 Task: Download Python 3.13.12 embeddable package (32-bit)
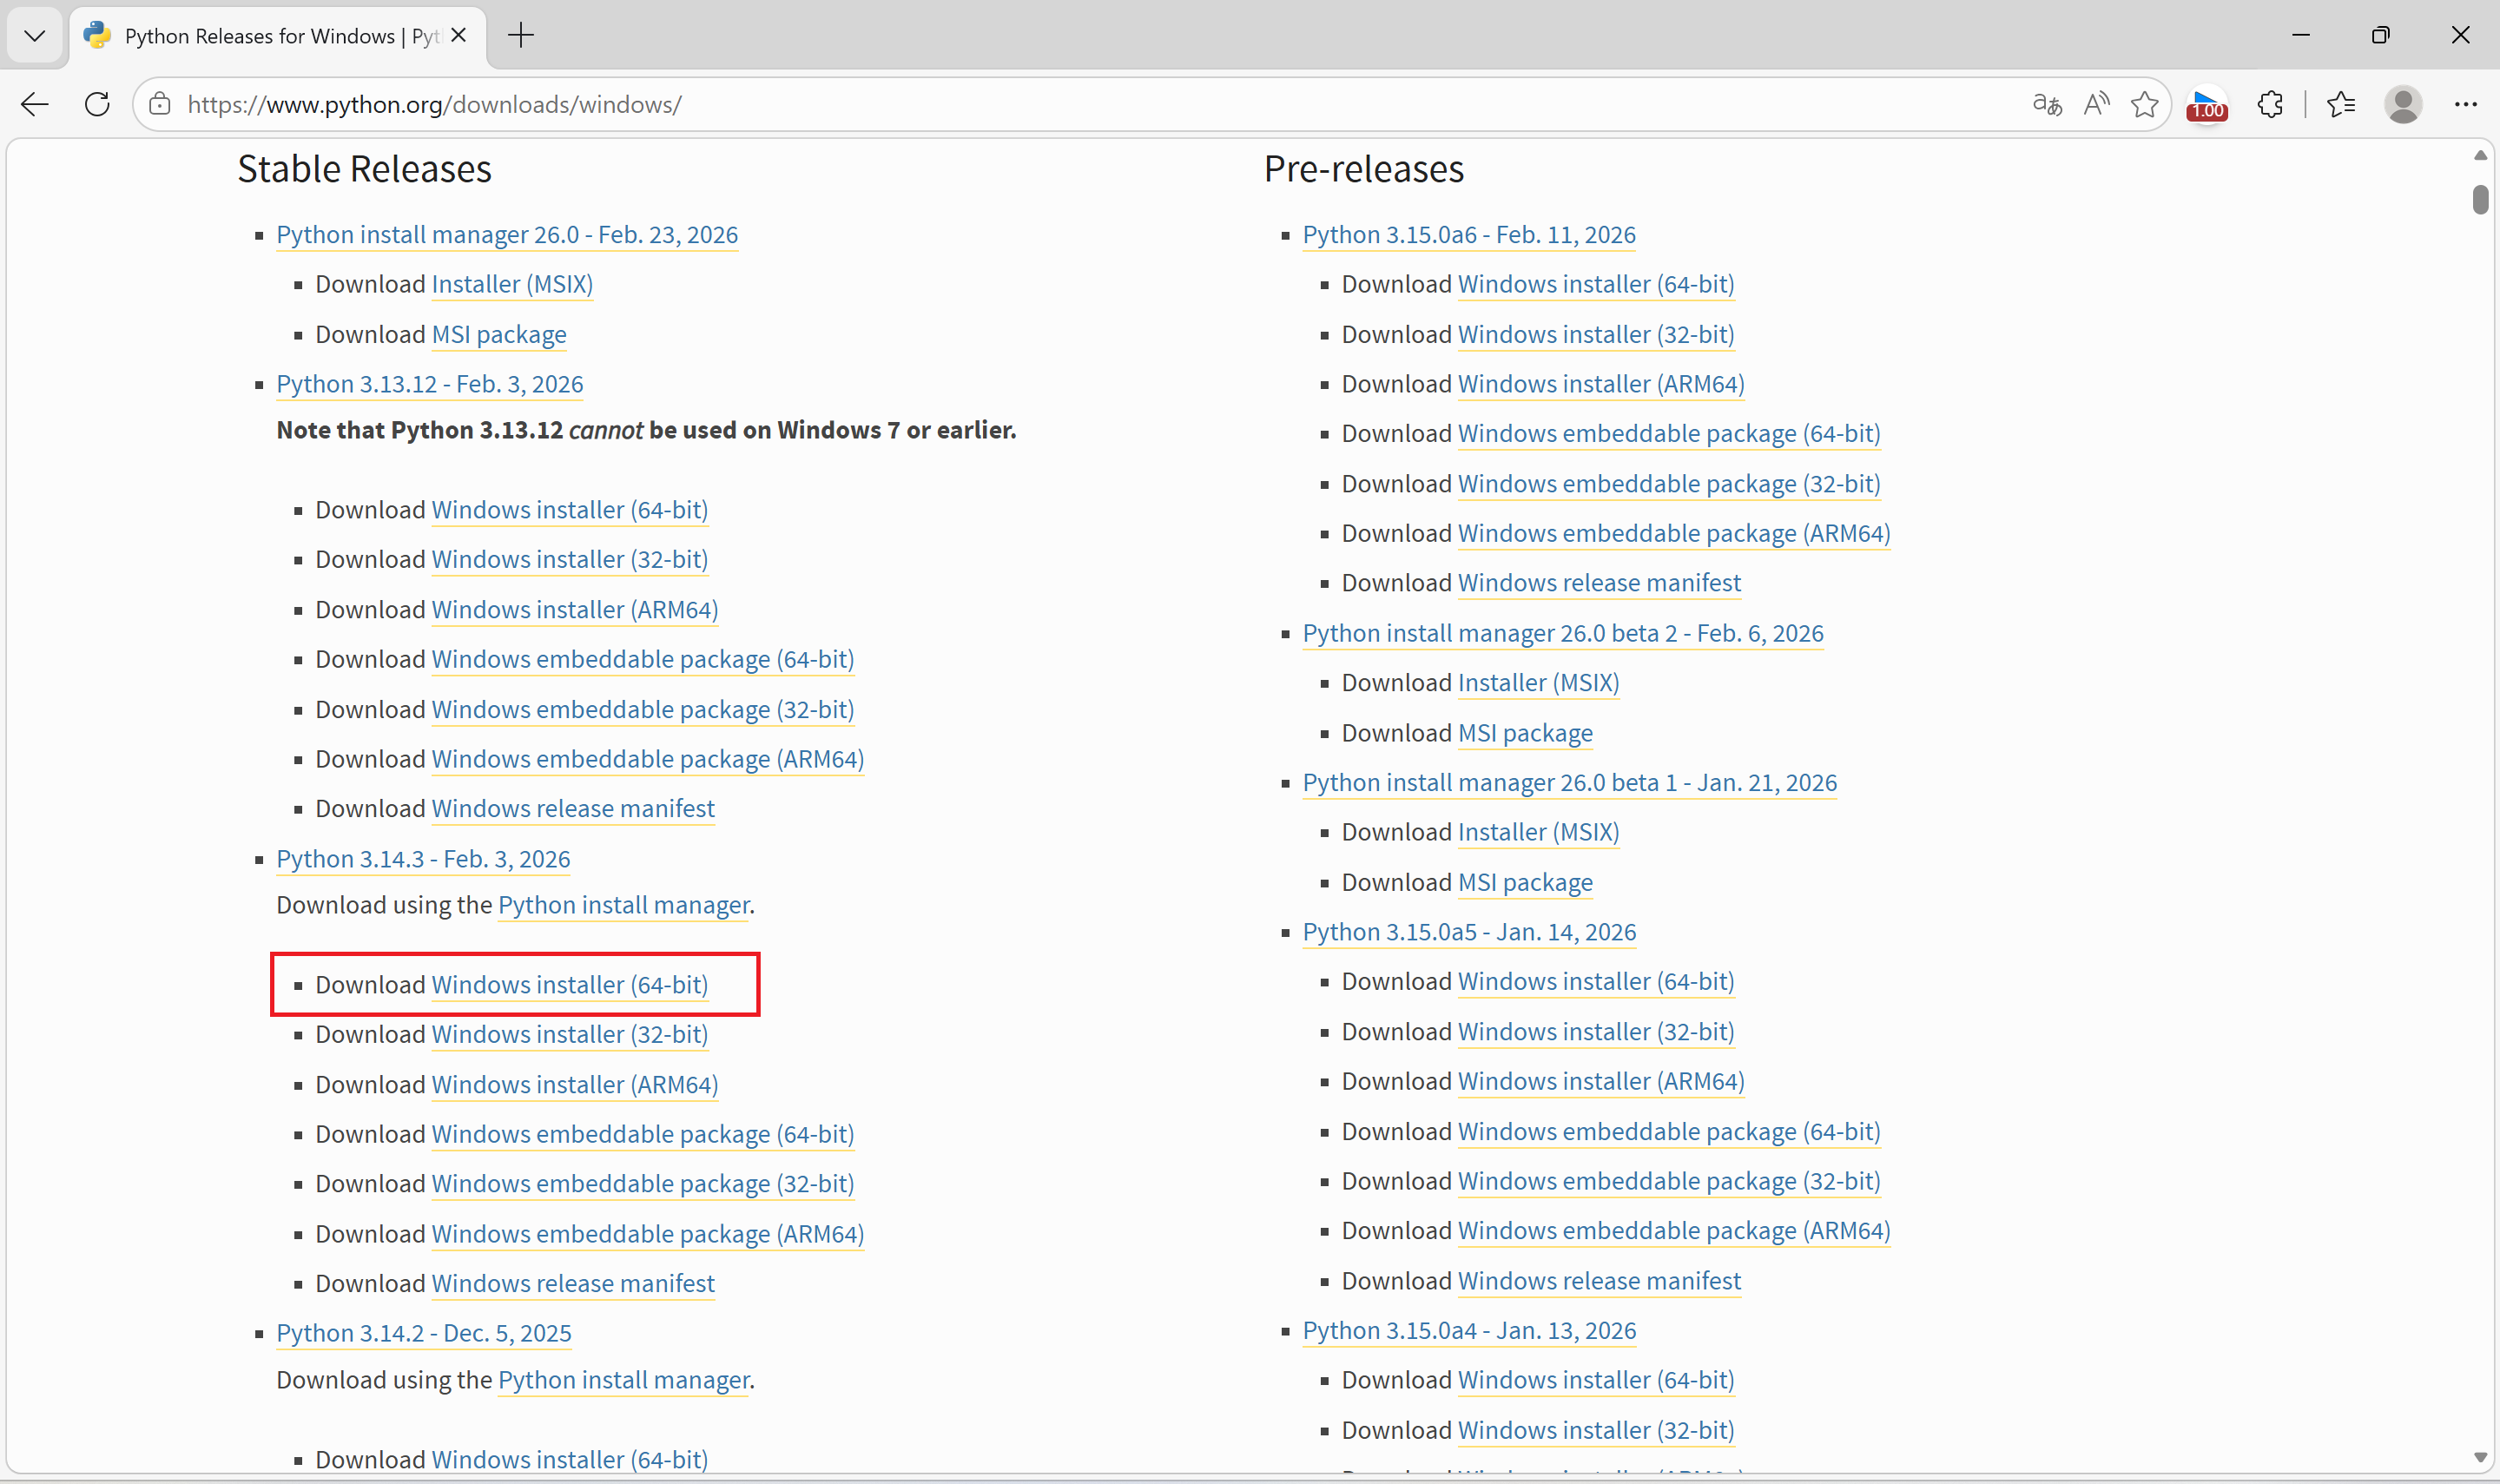[643, 710]
